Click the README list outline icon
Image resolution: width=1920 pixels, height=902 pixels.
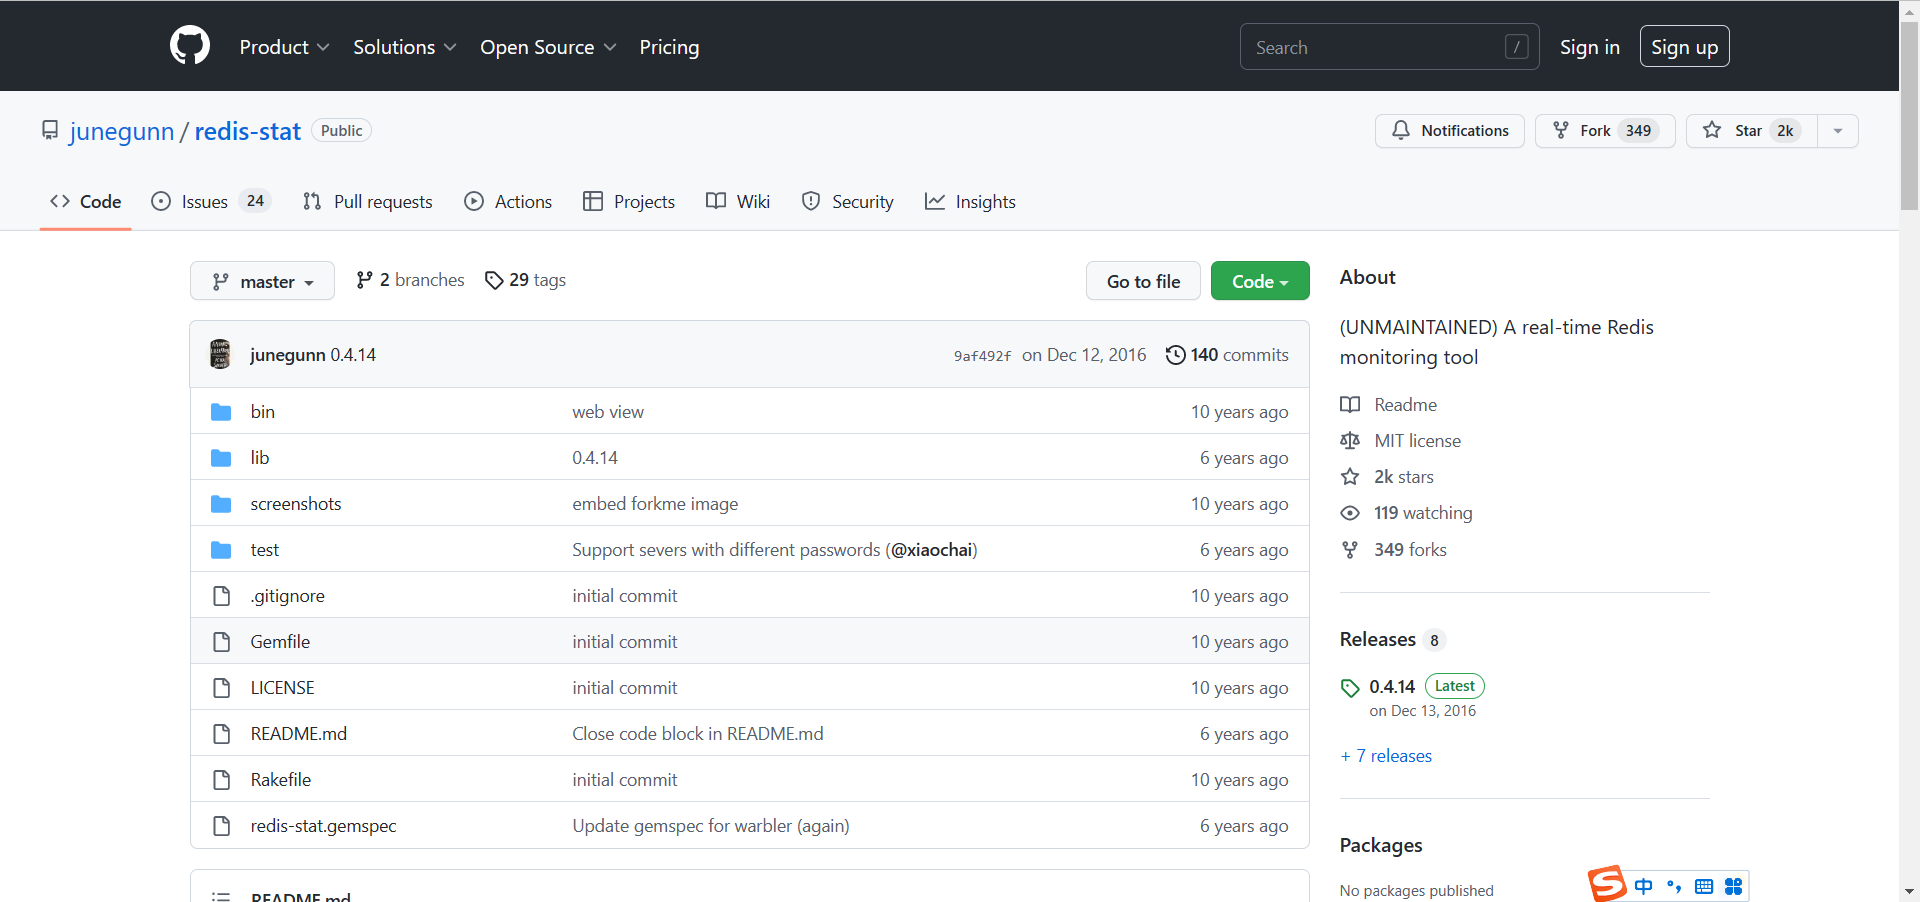coord(221,896)
